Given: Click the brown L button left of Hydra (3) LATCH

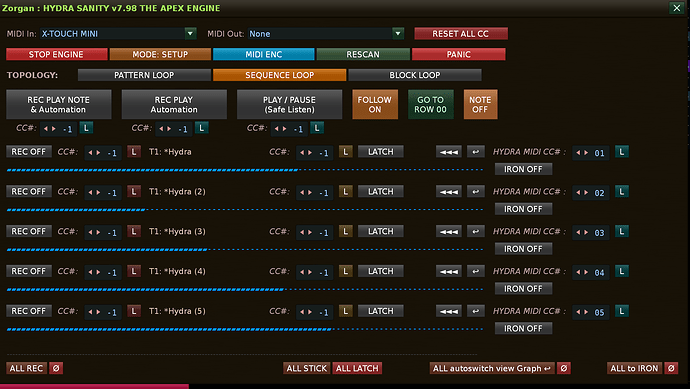Looking at the screenshot, I should click(x=345, y=231).
